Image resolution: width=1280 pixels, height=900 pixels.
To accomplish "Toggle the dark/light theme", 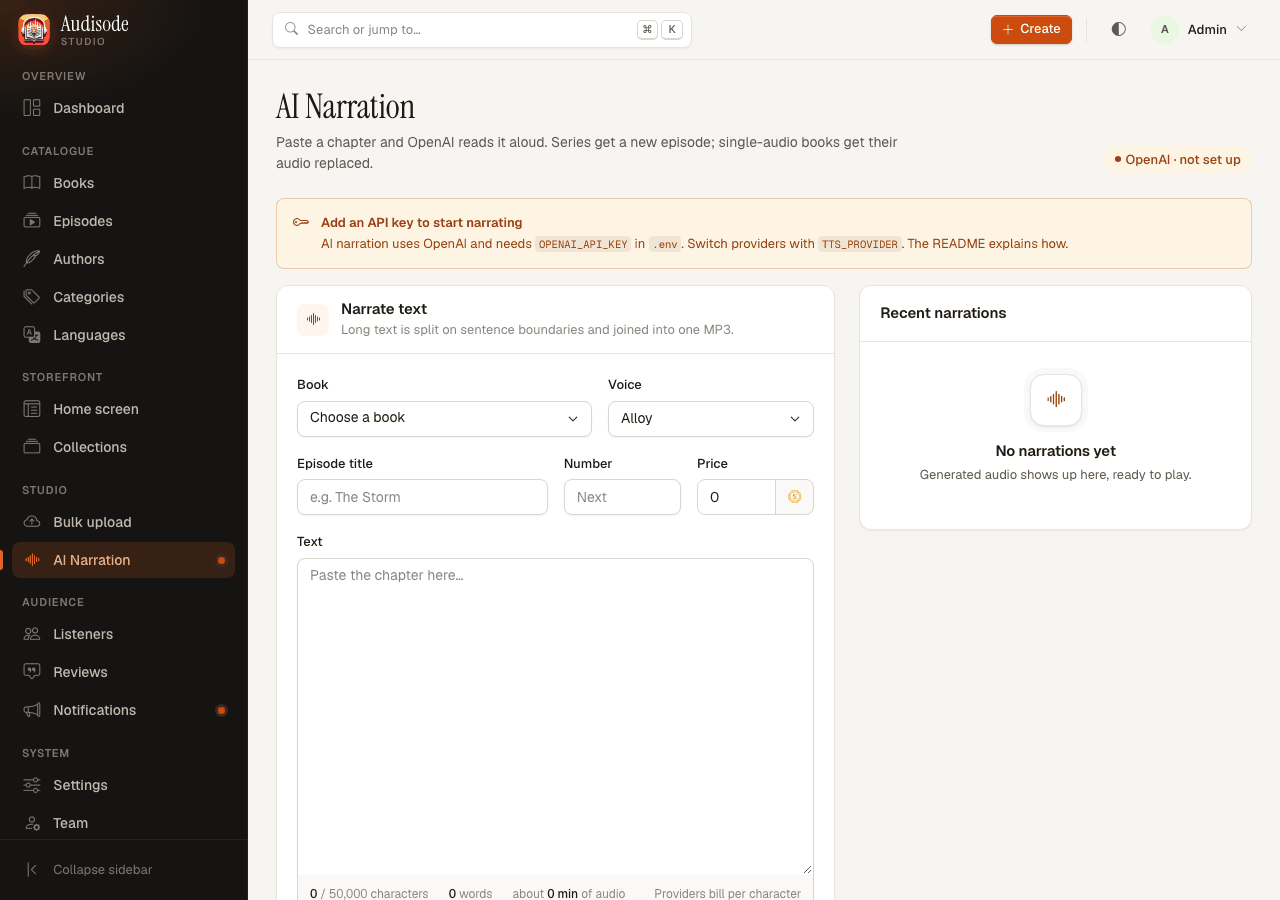I will 1119,29.
